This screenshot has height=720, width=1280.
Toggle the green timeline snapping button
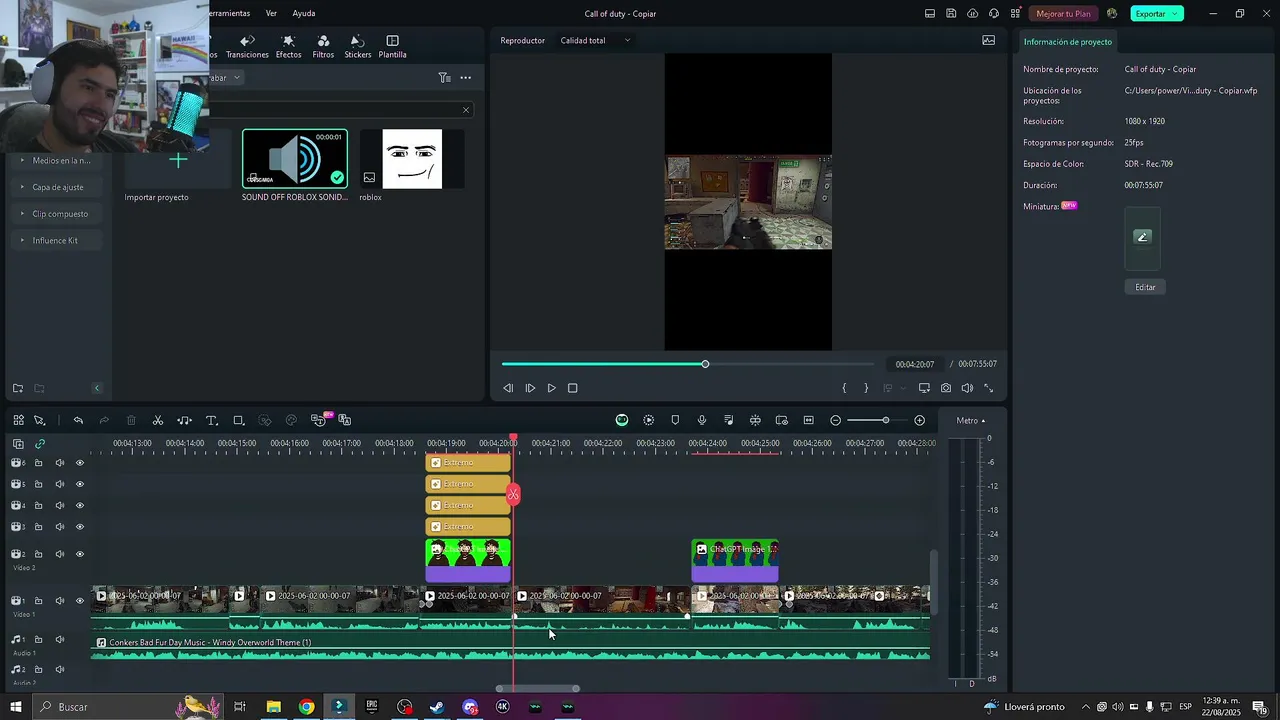tap(622, 420)
